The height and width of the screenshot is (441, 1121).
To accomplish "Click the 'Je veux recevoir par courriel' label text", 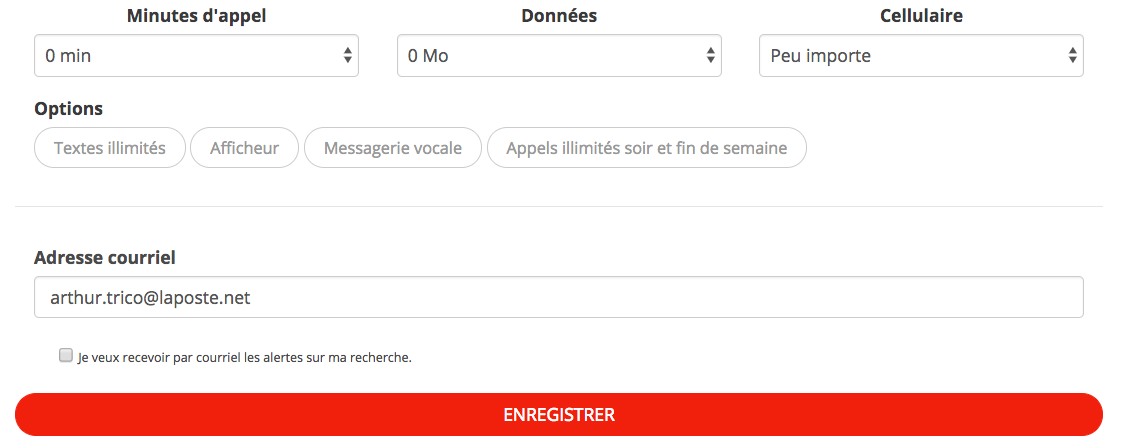I will (x=245, y=357).
